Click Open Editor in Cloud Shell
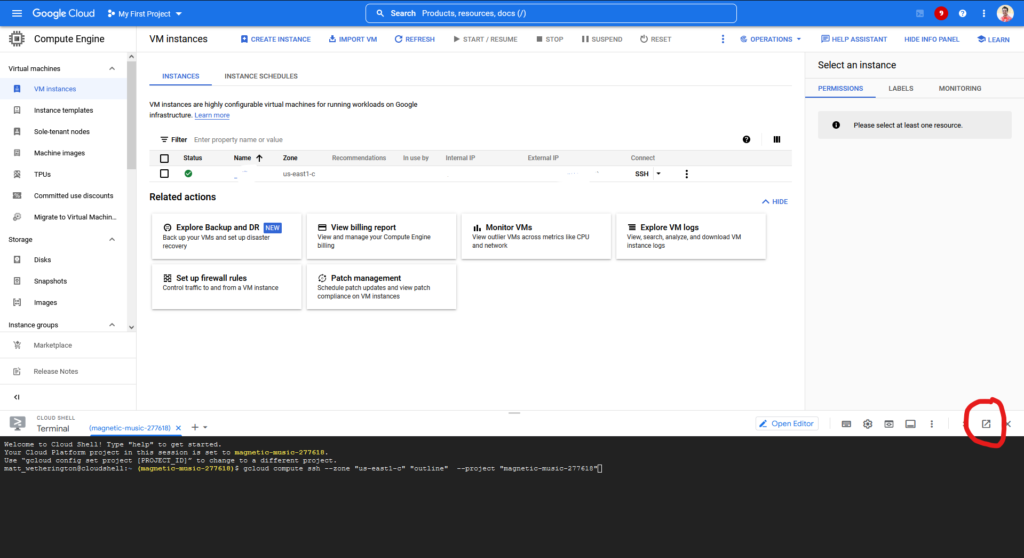 [787, 424]
